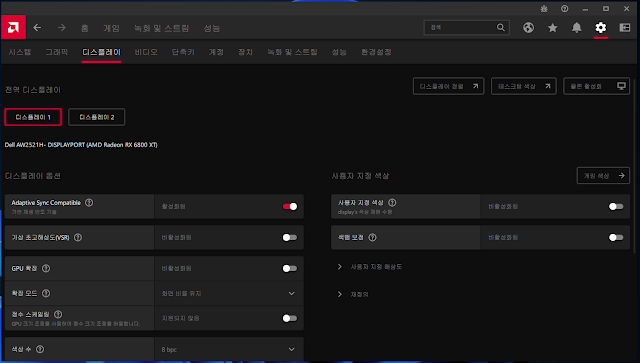The image size is (640, 363).
Task: Click the 게임 색상 button
Action: point(603,176)
